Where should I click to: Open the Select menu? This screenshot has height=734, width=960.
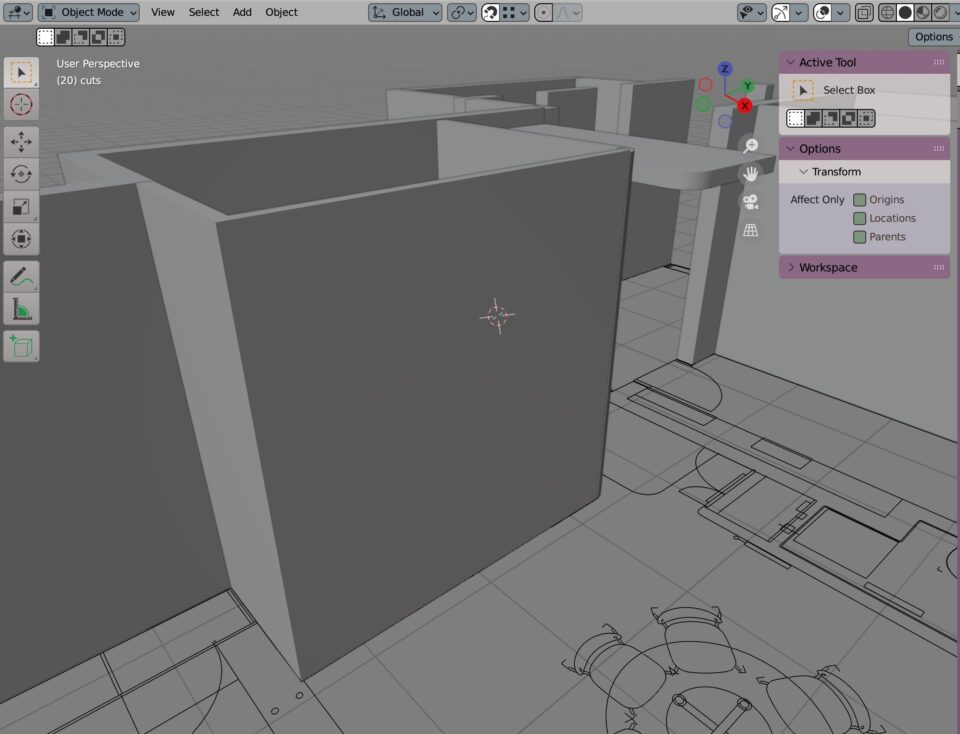[204, 12]
